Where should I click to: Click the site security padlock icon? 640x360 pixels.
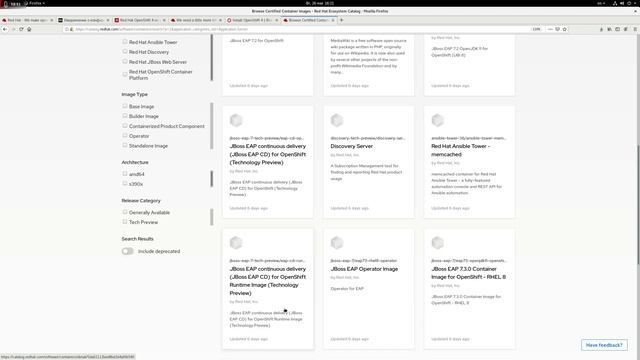72,29
